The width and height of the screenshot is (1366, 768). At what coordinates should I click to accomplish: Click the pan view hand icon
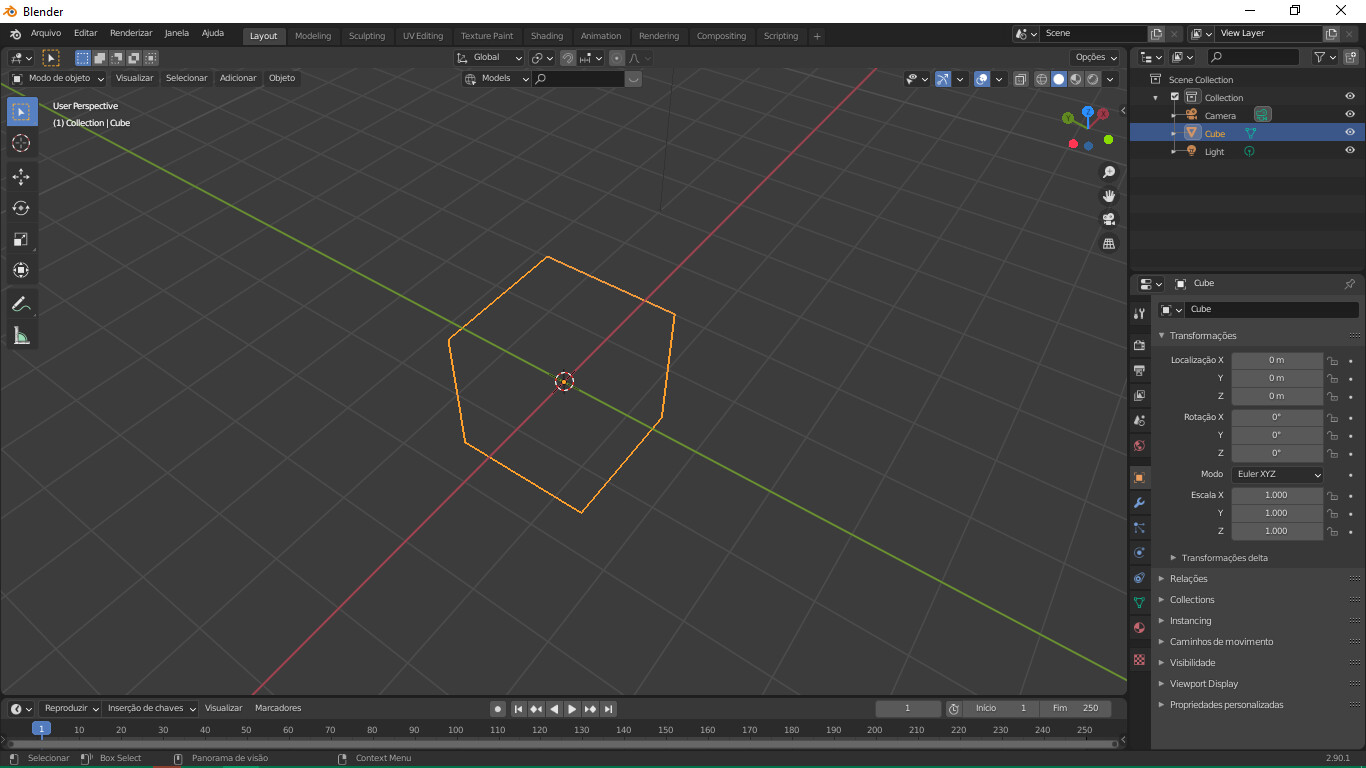pos(1108,196)
